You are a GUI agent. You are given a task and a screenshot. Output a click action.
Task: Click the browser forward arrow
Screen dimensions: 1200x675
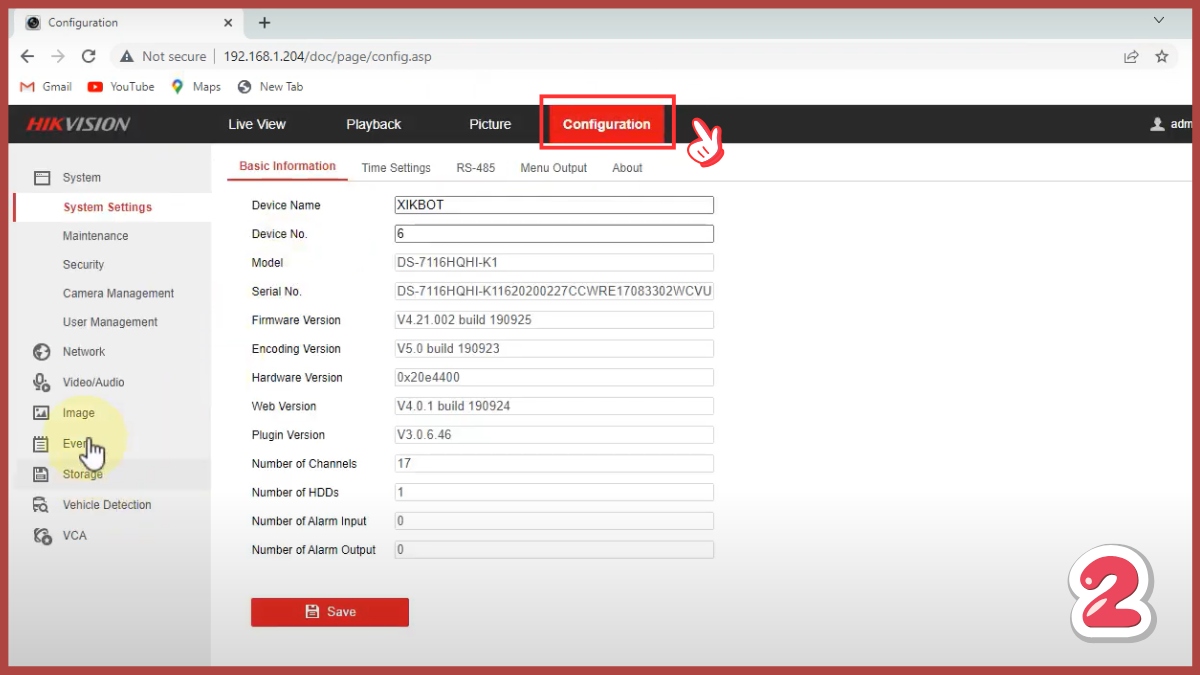pos(57,57)
